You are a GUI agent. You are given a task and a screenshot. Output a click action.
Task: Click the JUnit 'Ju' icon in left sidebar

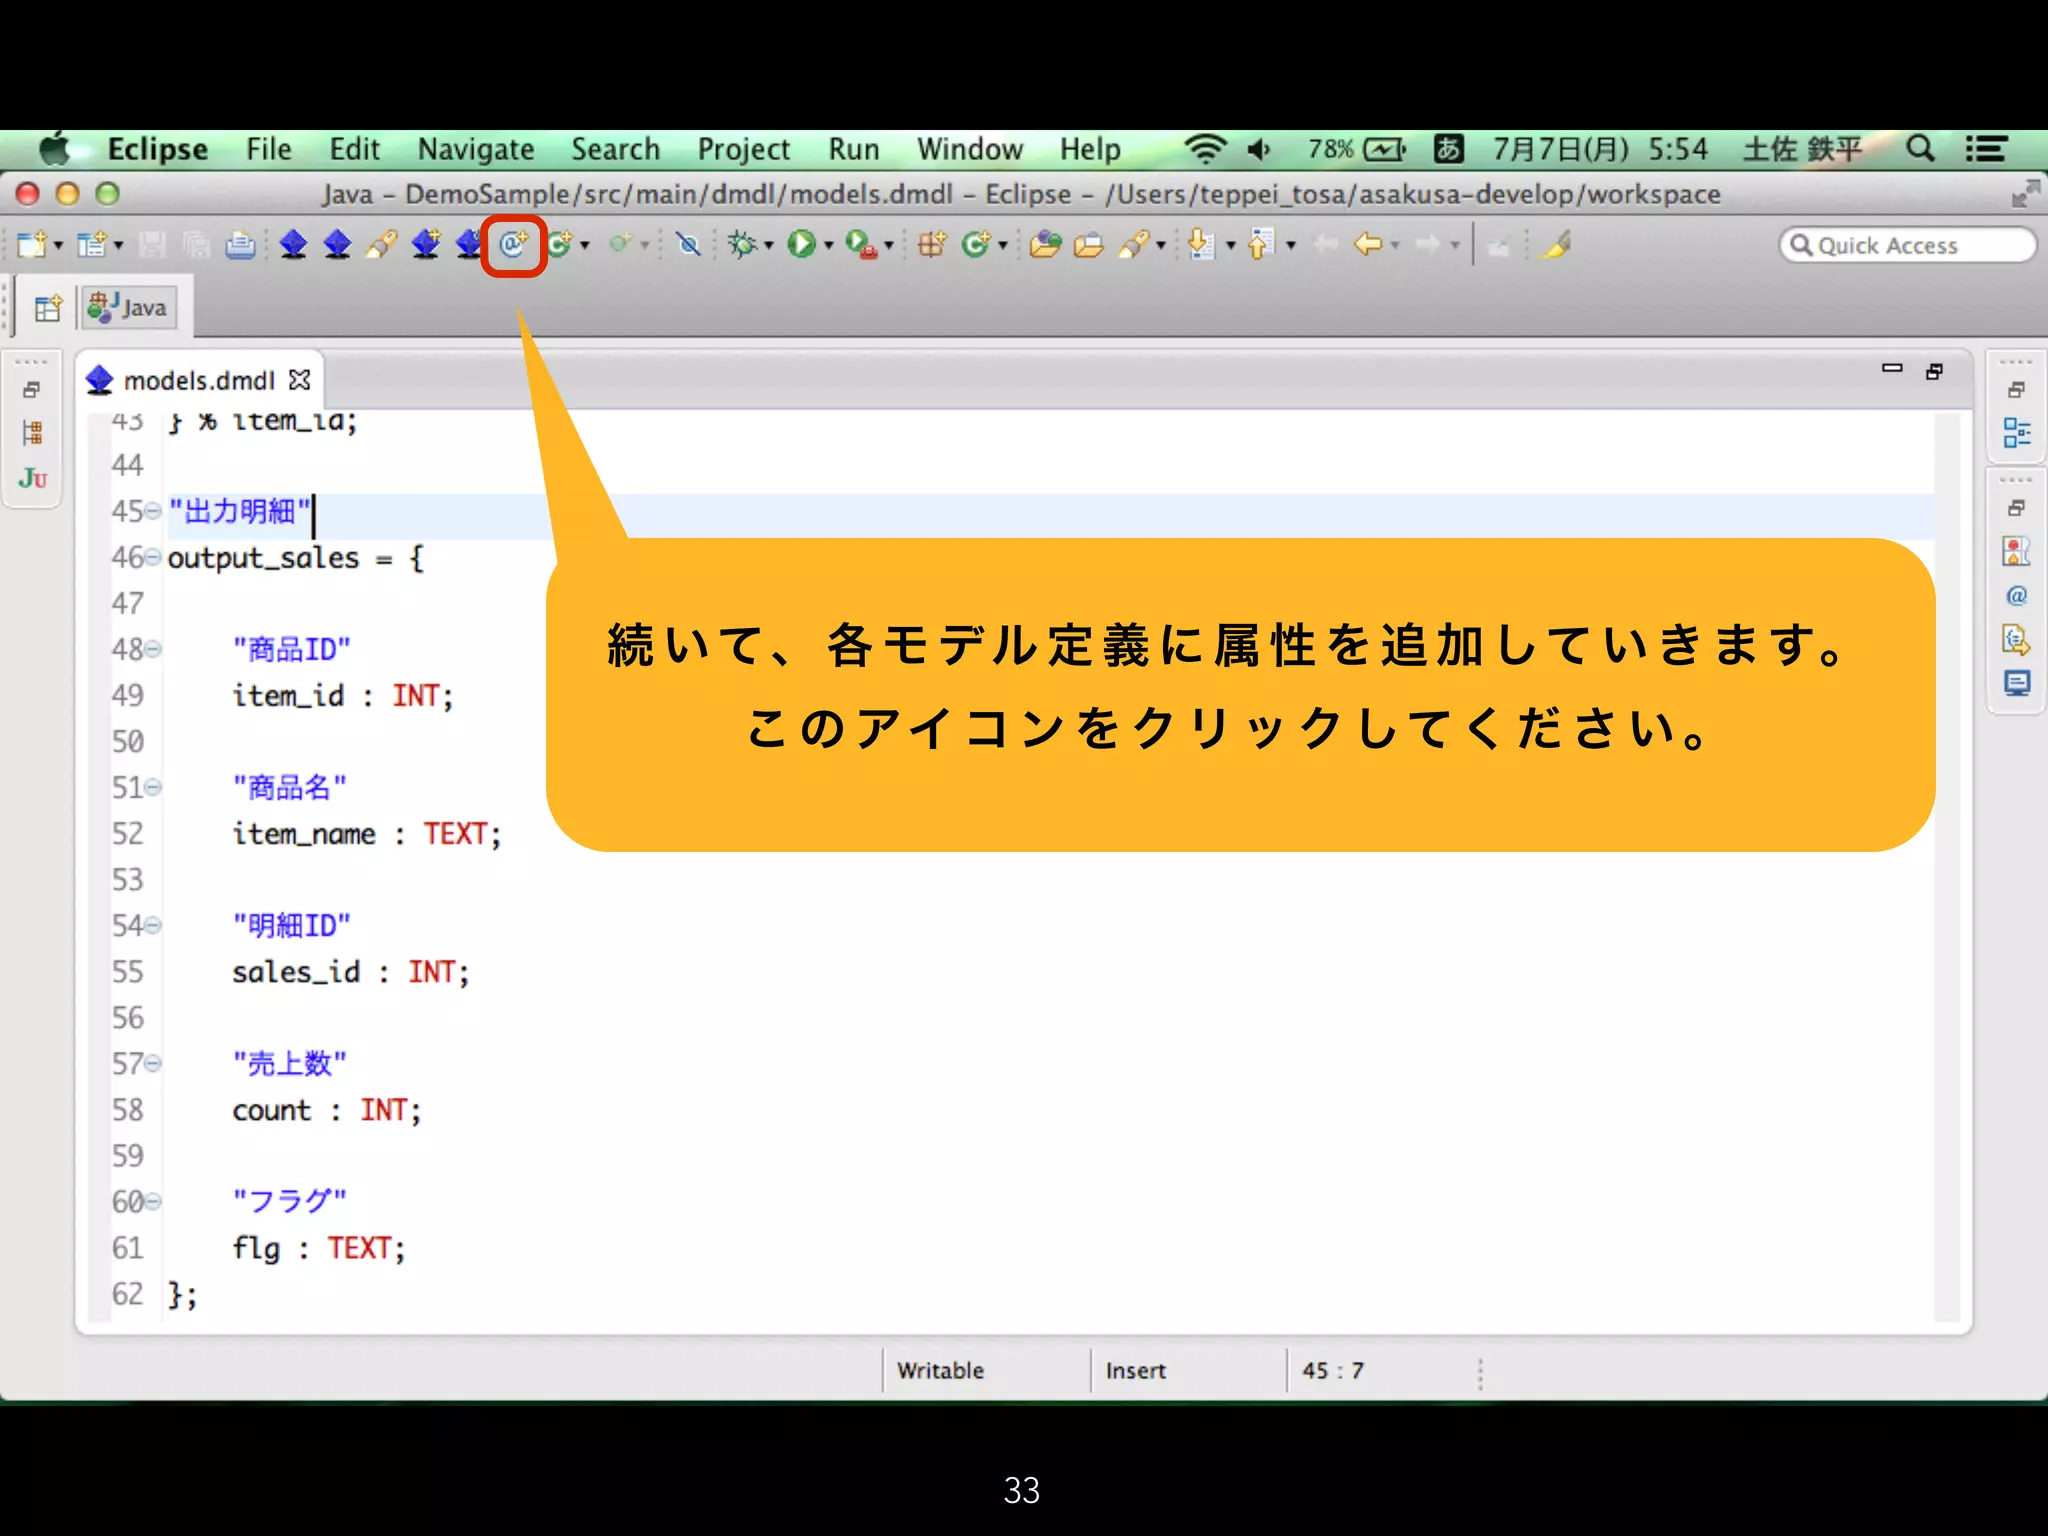pos(32,478)
